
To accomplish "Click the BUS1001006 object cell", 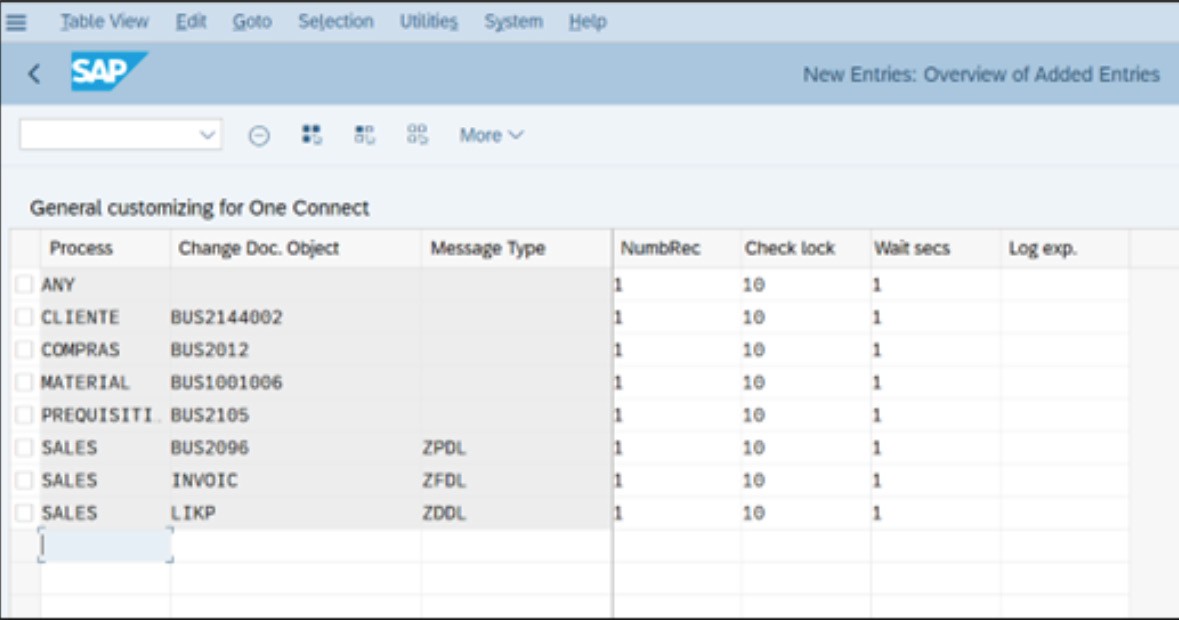I will [296, 383].
